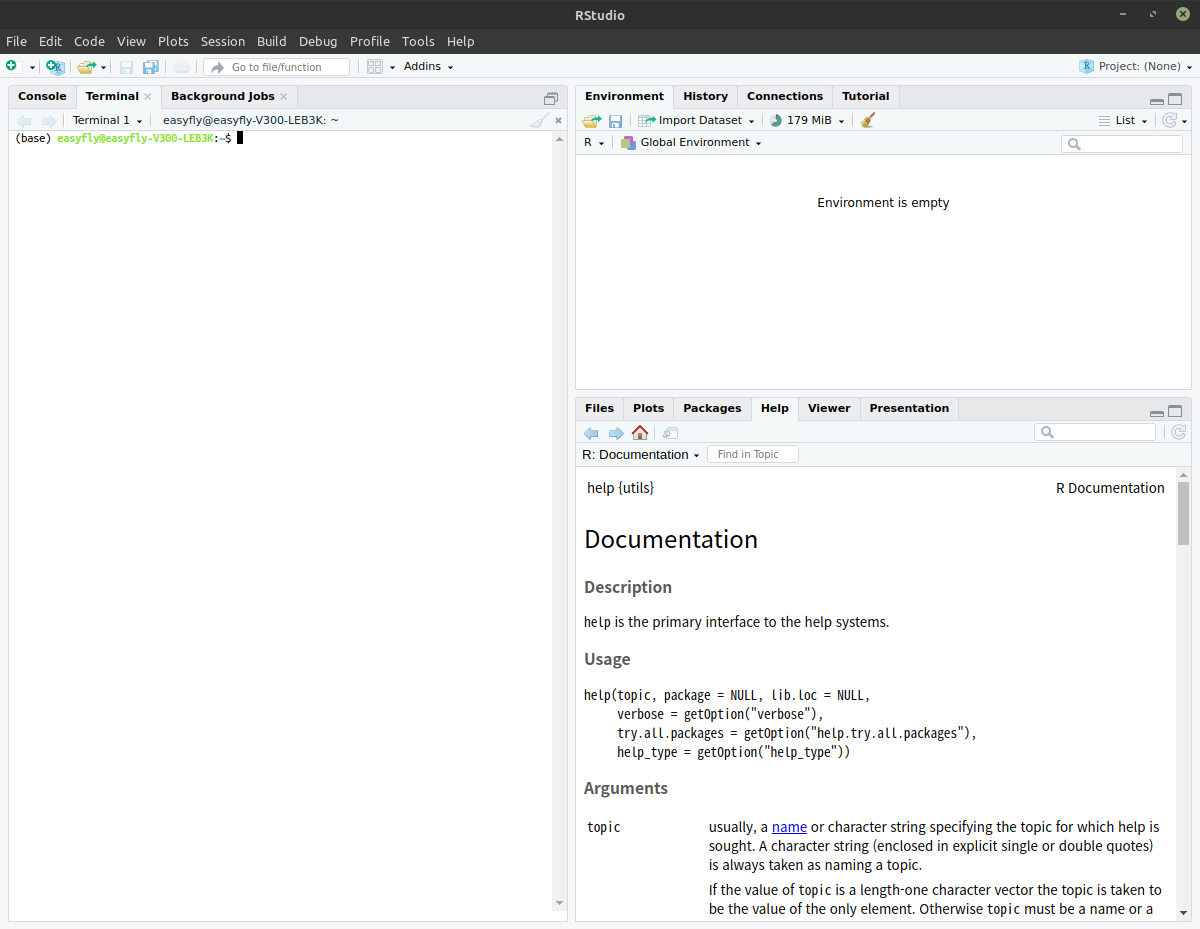1200x929 pixels.
Task: Click the Create a project icon
Action: click(55, 67)
